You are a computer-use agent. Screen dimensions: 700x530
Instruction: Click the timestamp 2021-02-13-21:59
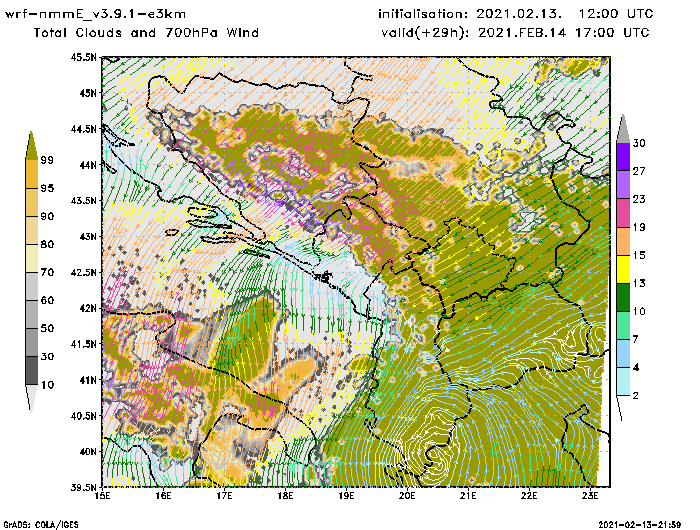[x=640, y=524]
